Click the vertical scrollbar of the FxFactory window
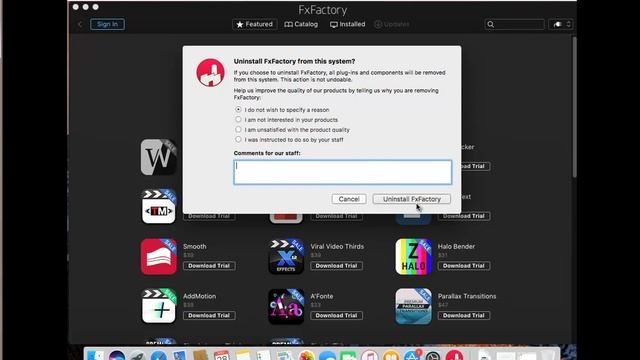This screenshot has height=360, width=640. (x=574, y=107)
